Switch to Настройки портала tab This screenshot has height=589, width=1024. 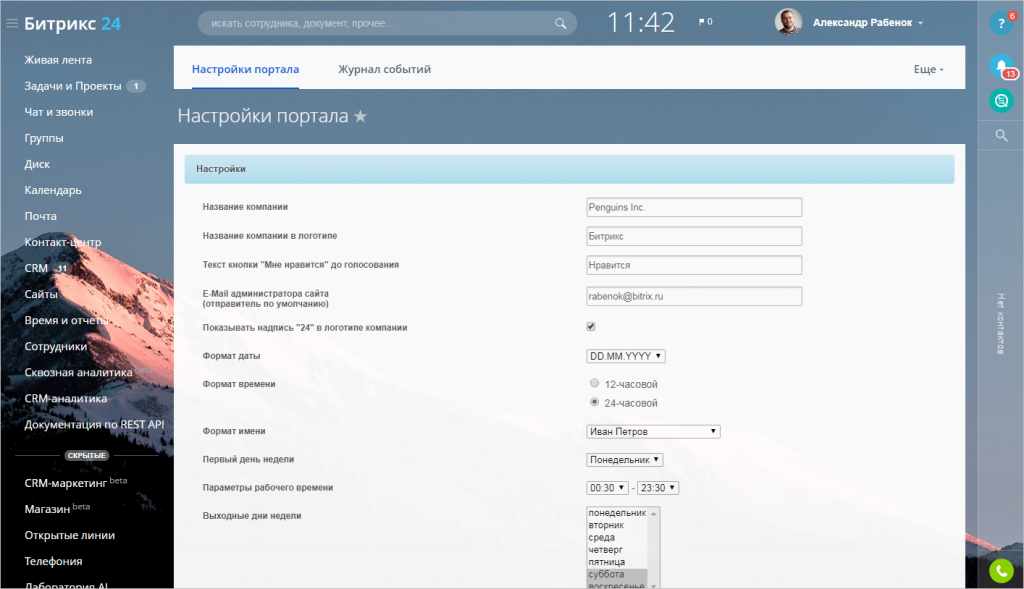(x=246, y=69)
